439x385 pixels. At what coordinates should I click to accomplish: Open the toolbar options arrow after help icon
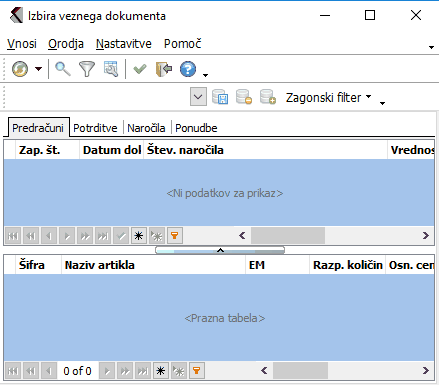206,75
